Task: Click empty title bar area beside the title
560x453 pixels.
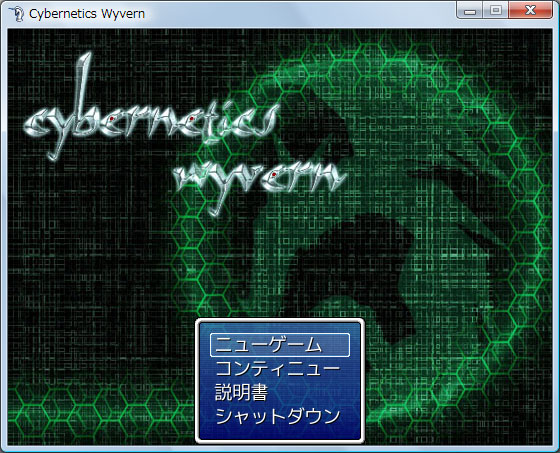Action: click(x=300, y=14)
